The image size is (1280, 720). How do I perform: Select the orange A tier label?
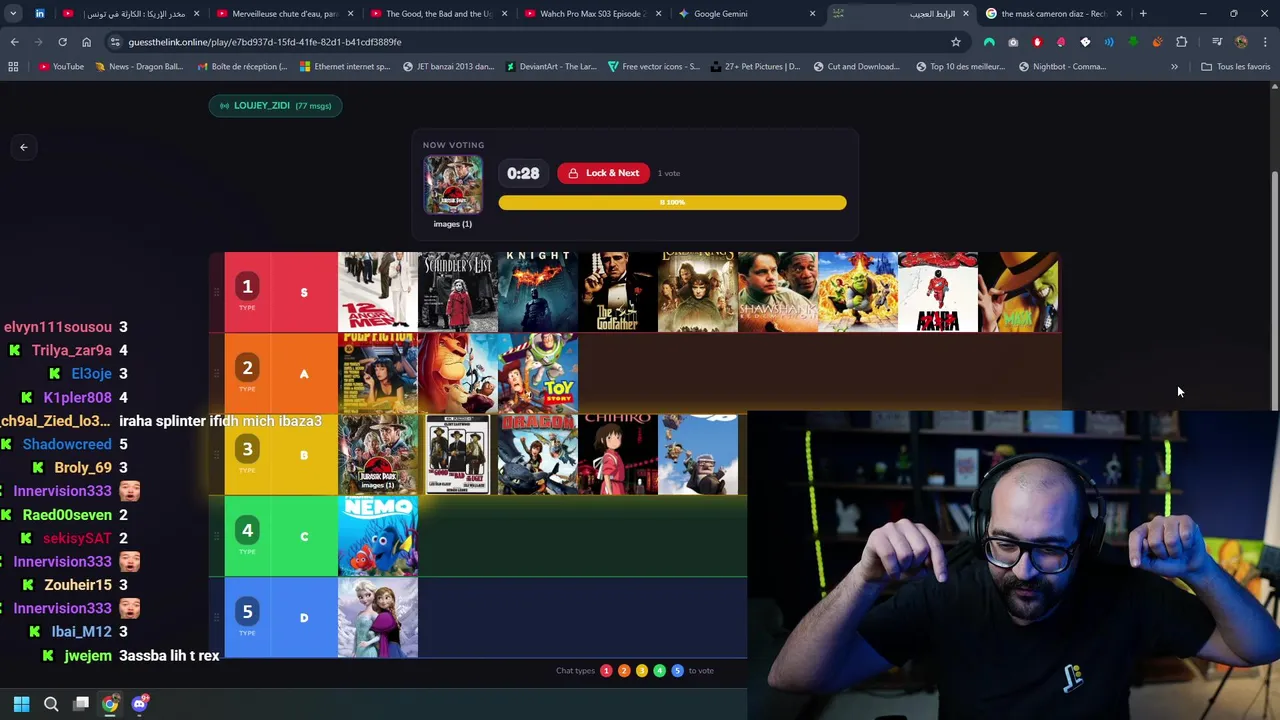304,373
